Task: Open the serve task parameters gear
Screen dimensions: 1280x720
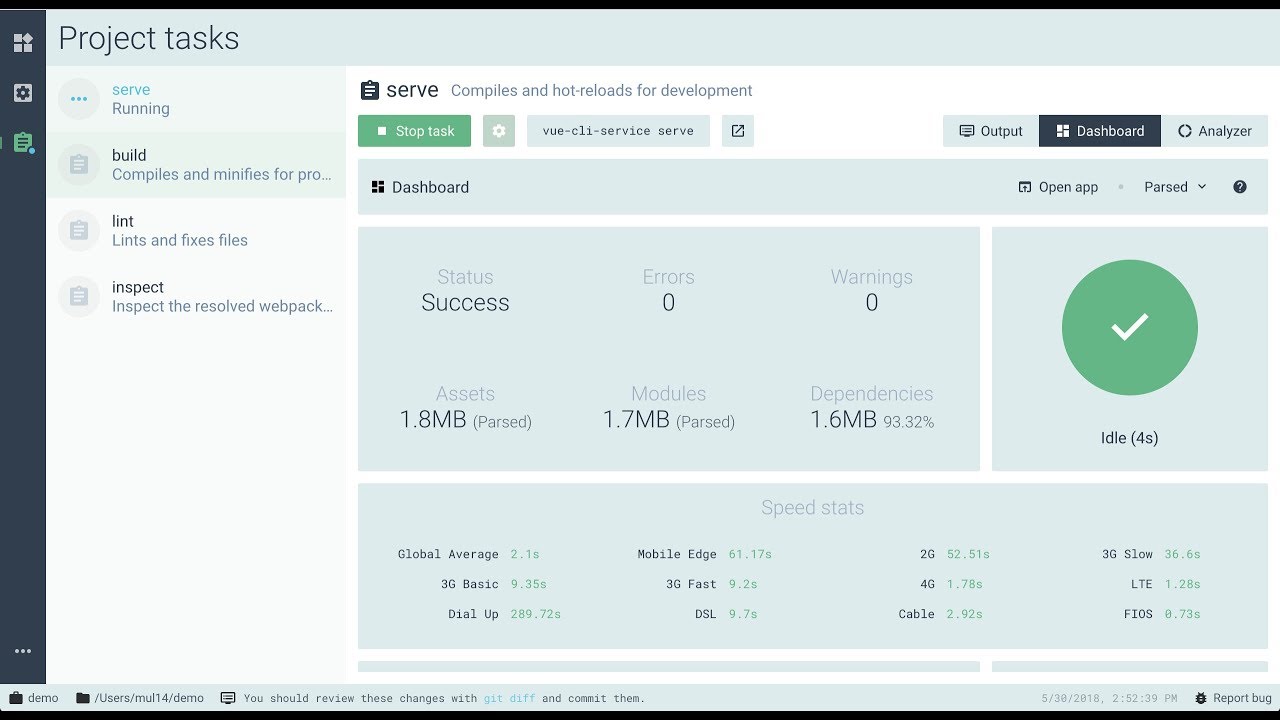Action: click(x=499, y=131)
